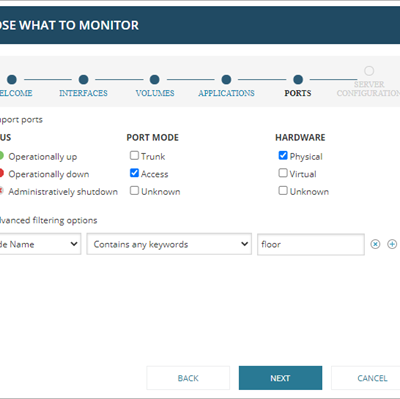Click the Operationally up label
Screen dimensions: 400x399
point(43,157)
